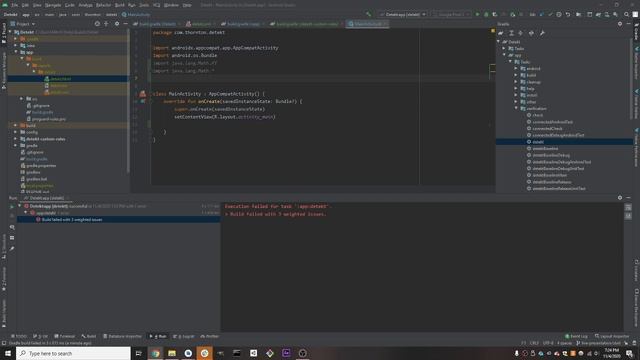Hide the Project panel with minus icon
This screenshot has height=360, width=640.
coord(125,24)
